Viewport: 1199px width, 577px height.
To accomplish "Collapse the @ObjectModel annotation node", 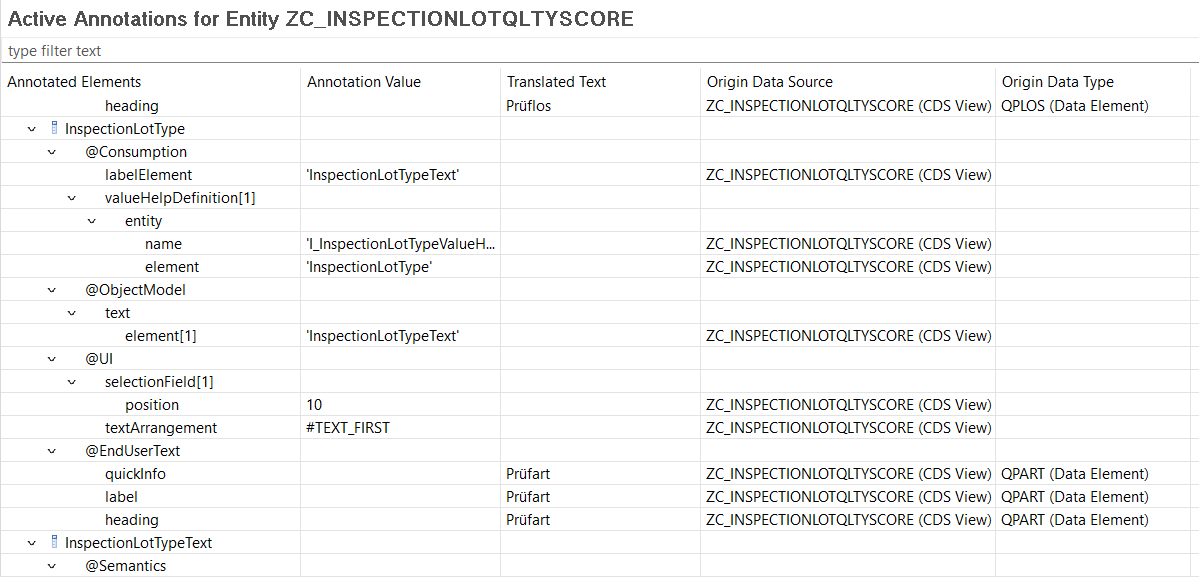I will (x=52, y=290).
